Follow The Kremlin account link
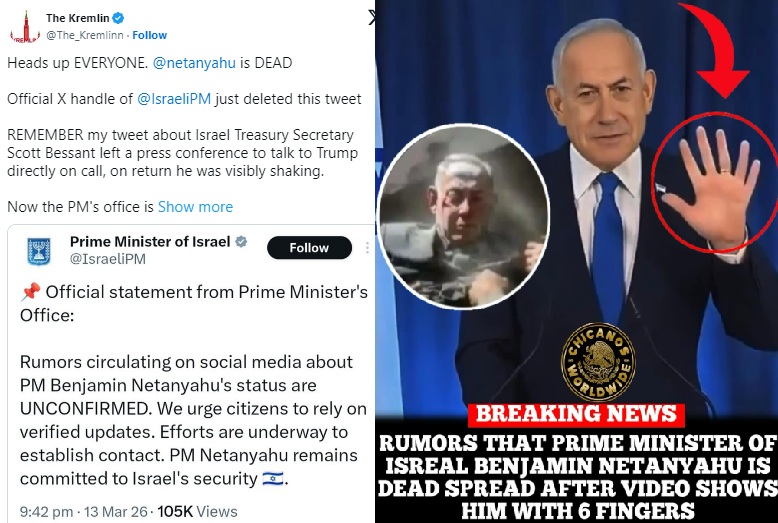The image size is (778, 523). click(149, 35)
